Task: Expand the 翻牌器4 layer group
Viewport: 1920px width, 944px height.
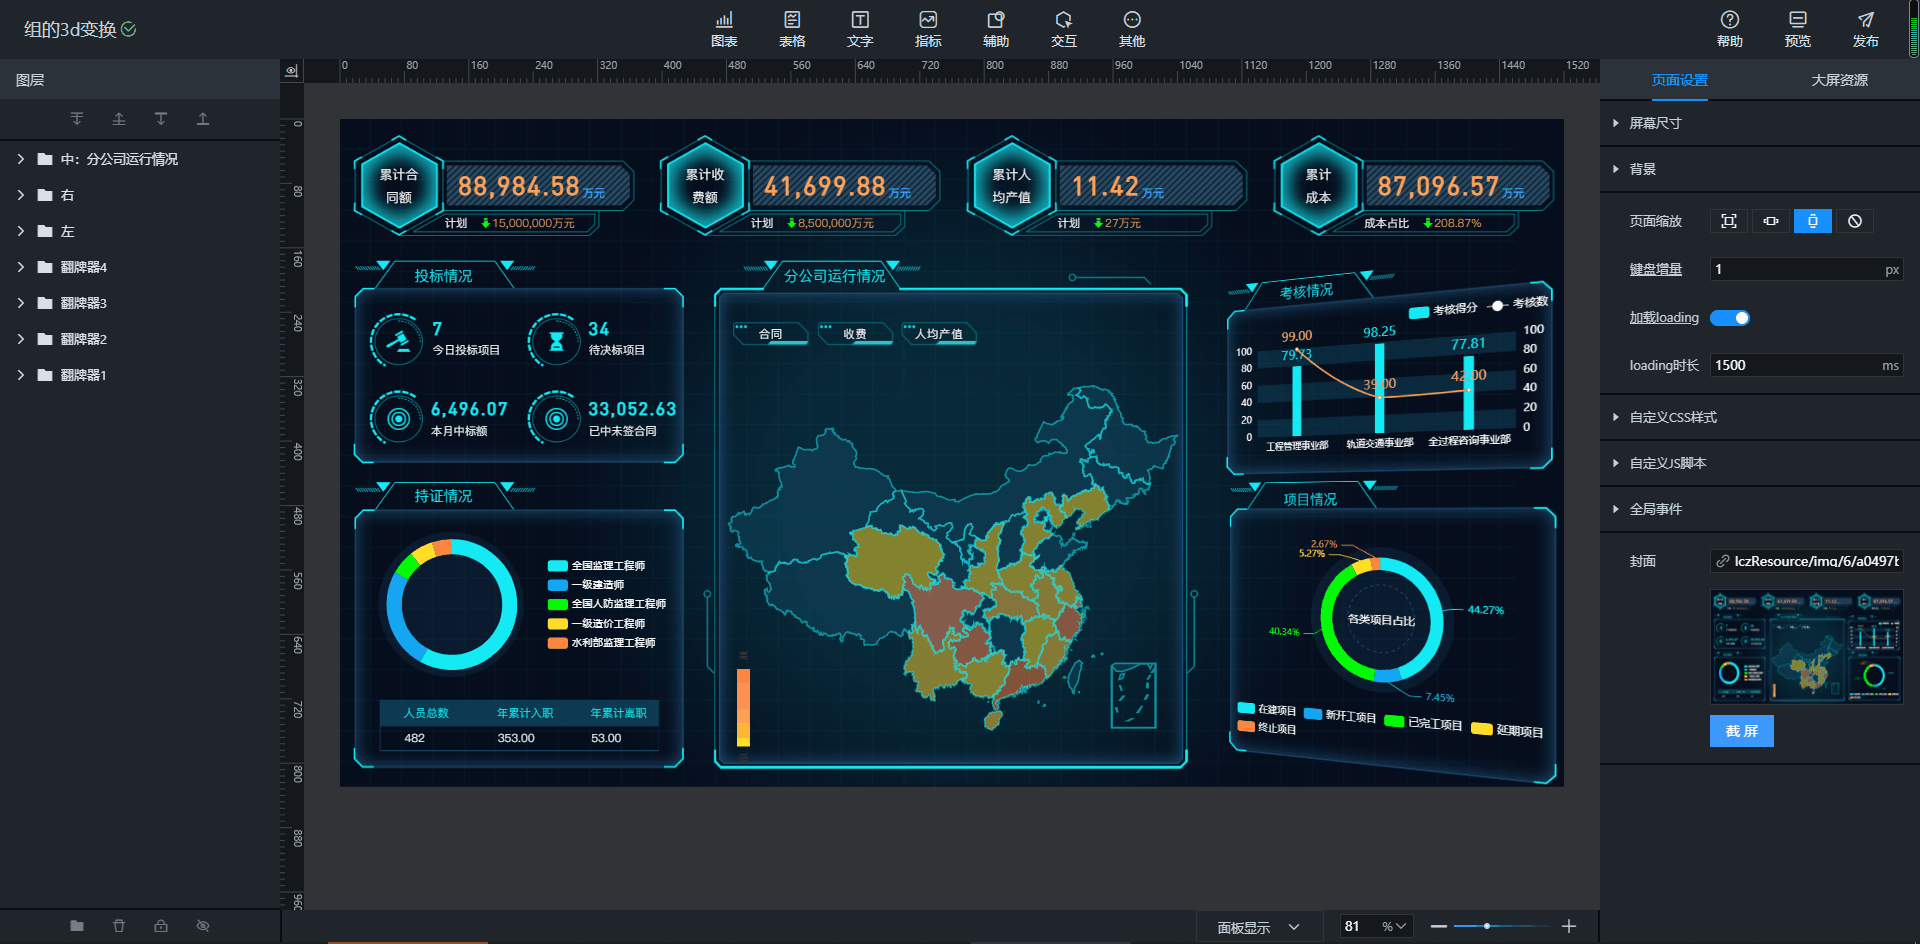Action: click(x=20, y=267)
